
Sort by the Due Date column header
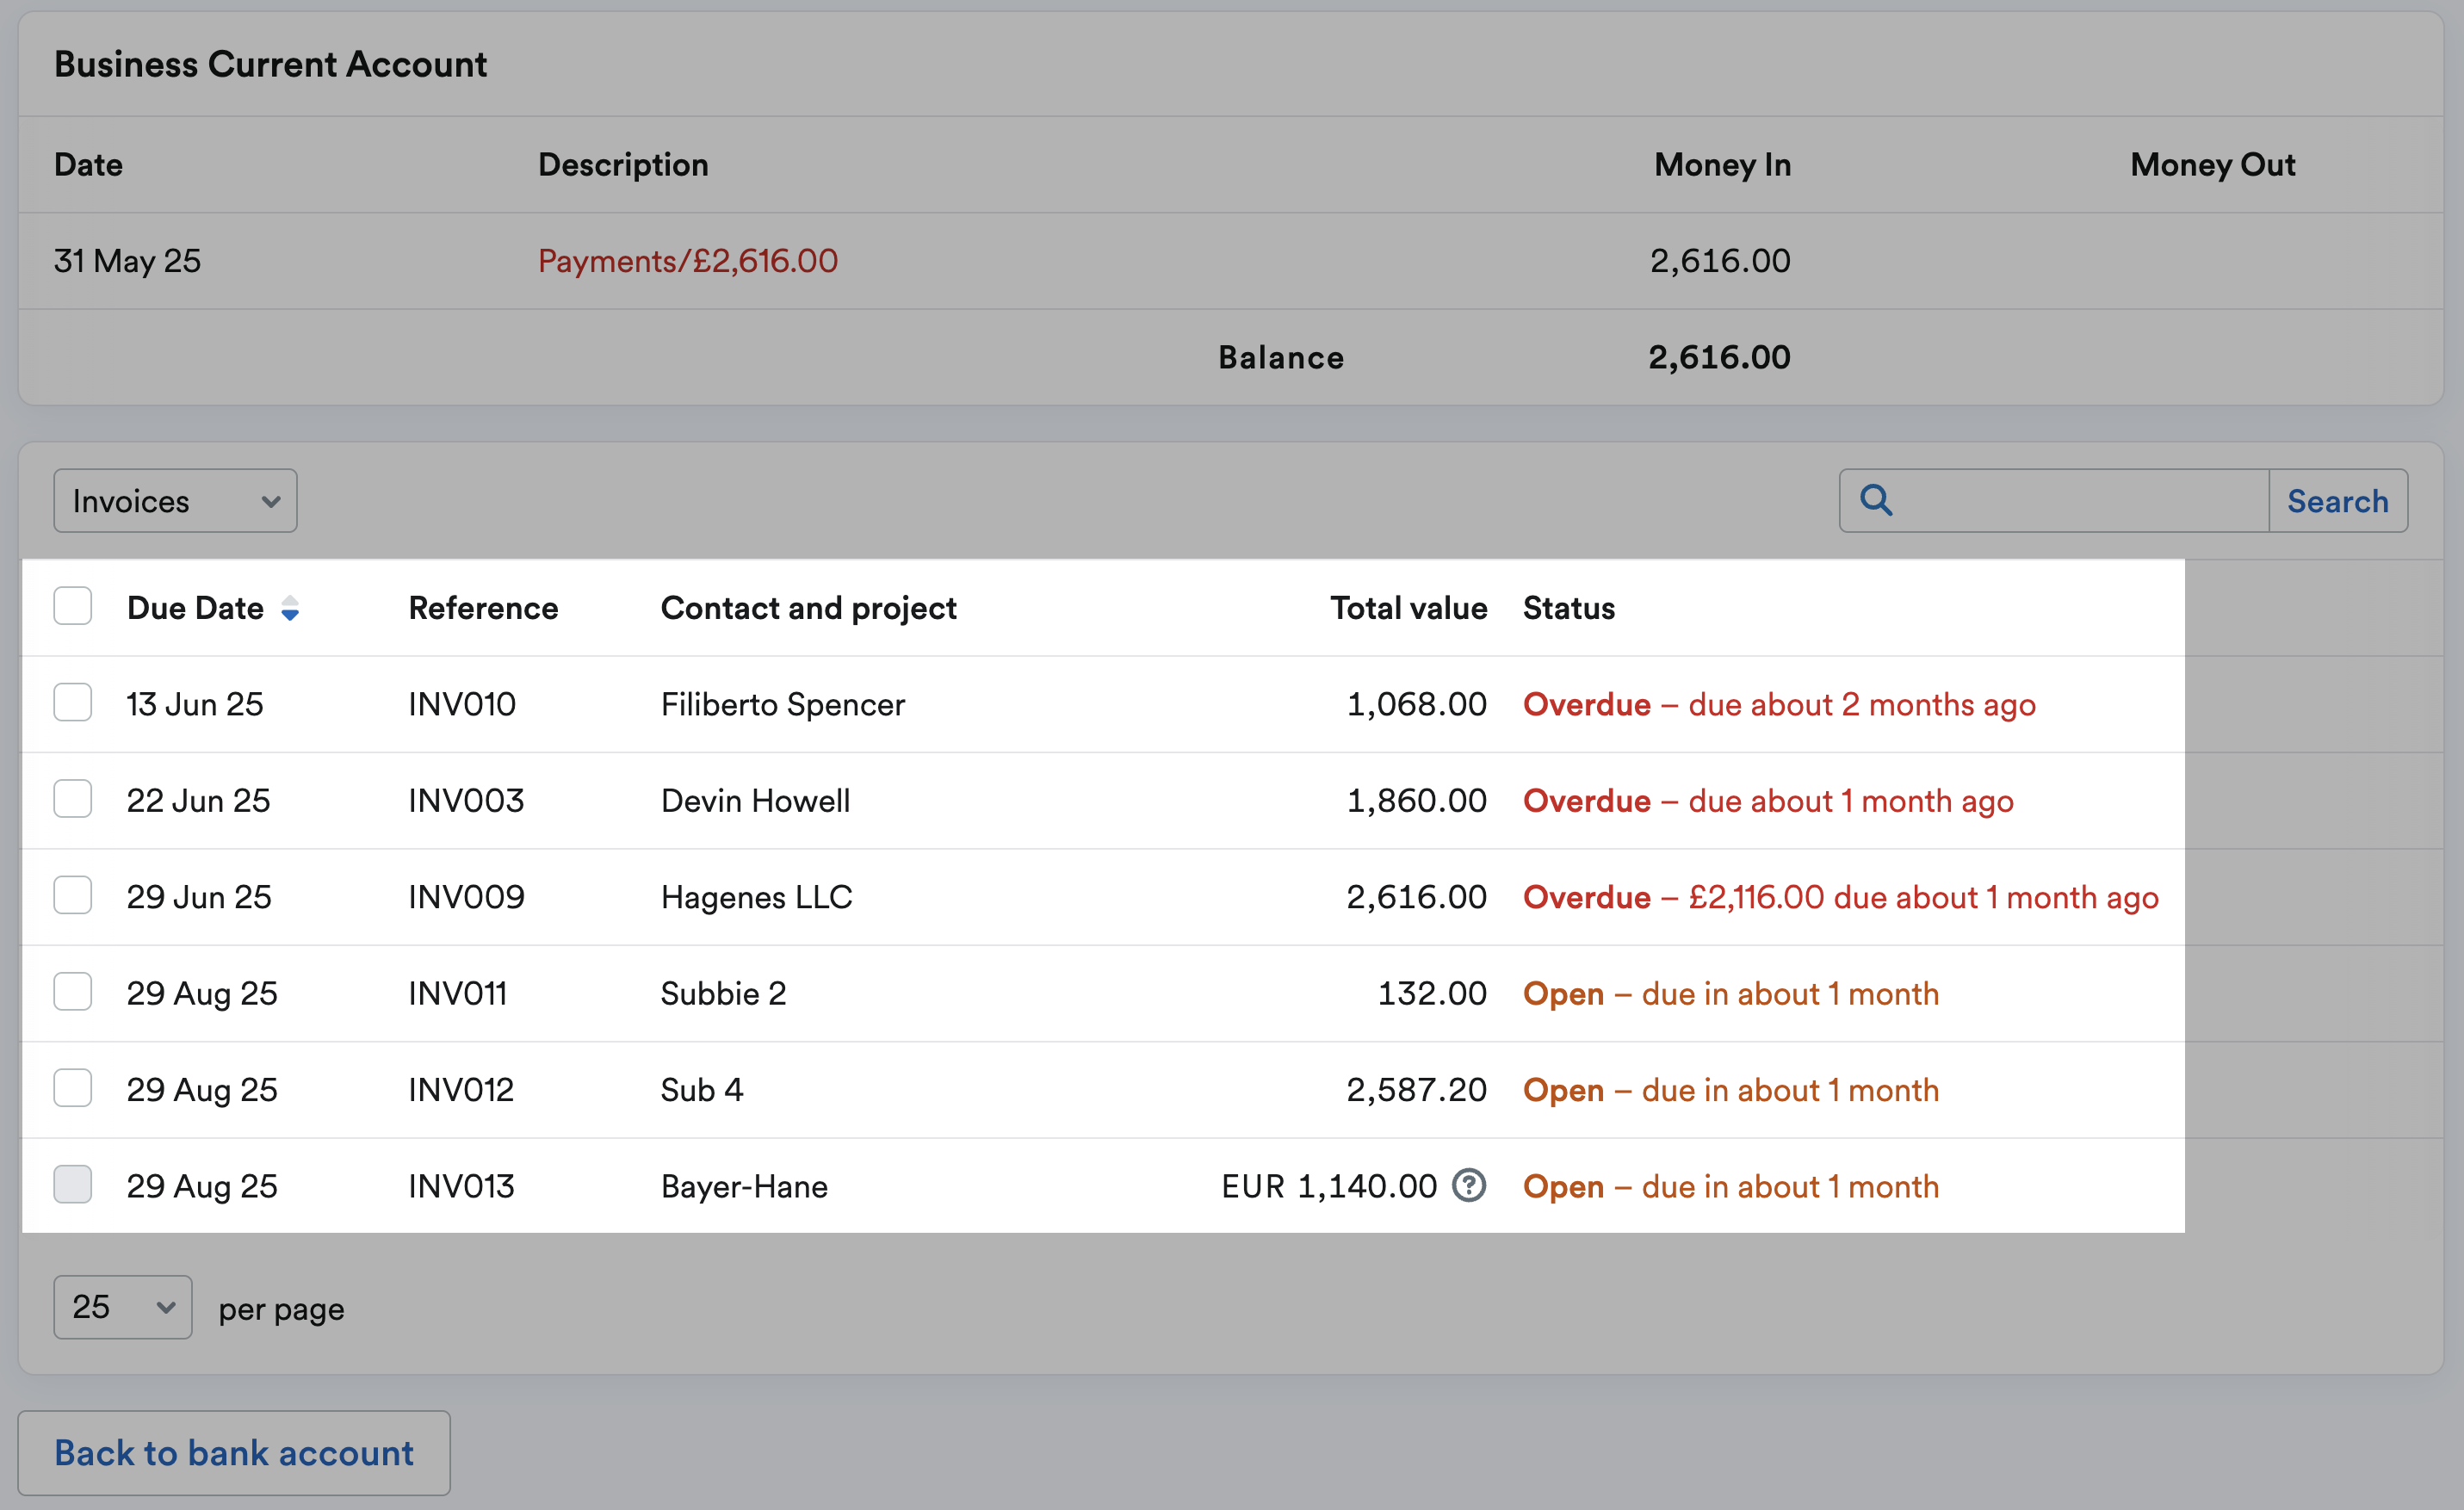[x=195, y=607]
